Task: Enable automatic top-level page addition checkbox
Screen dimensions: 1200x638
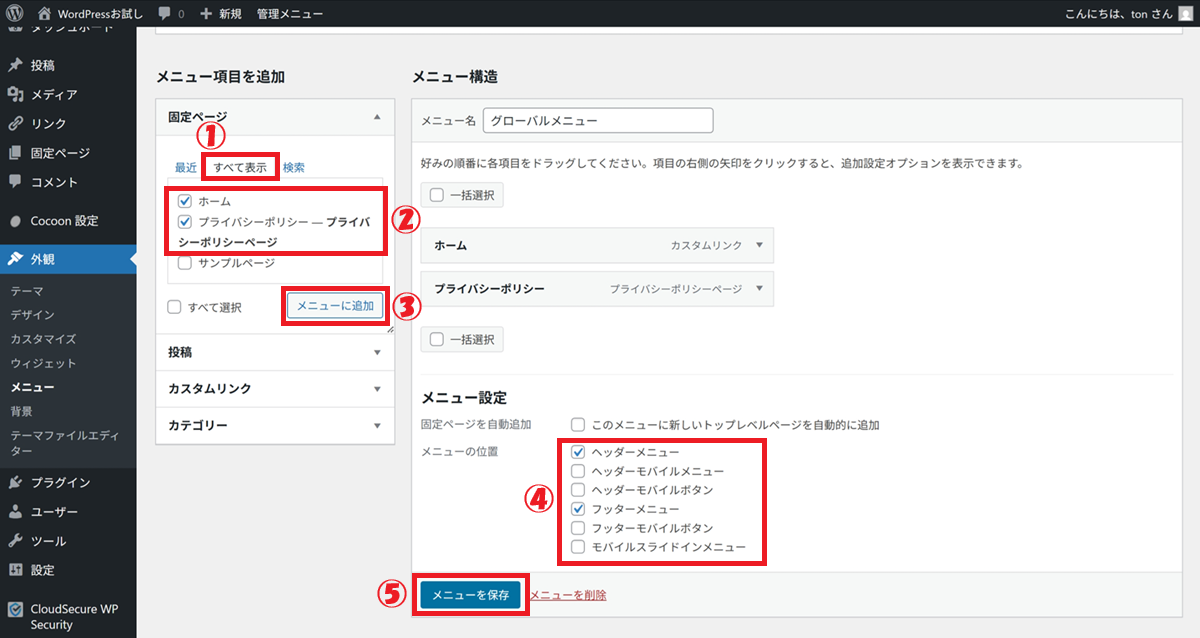Action: (578, 425)
